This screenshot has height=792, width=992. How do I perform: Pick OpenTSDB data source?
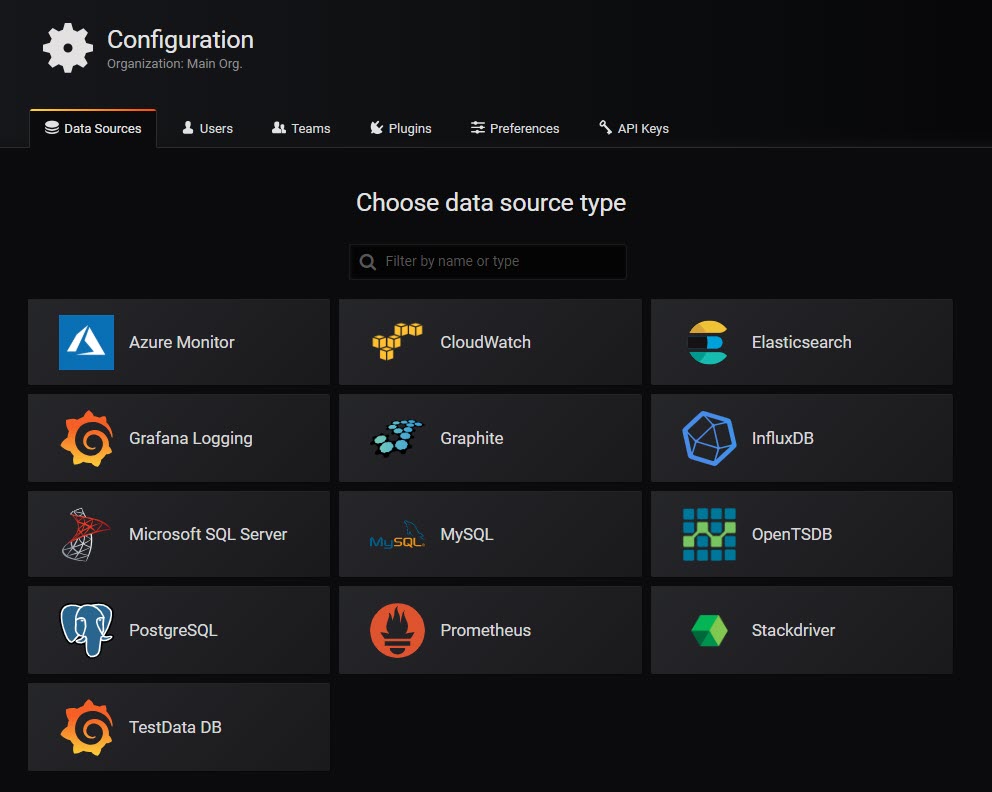coord(802,535)
